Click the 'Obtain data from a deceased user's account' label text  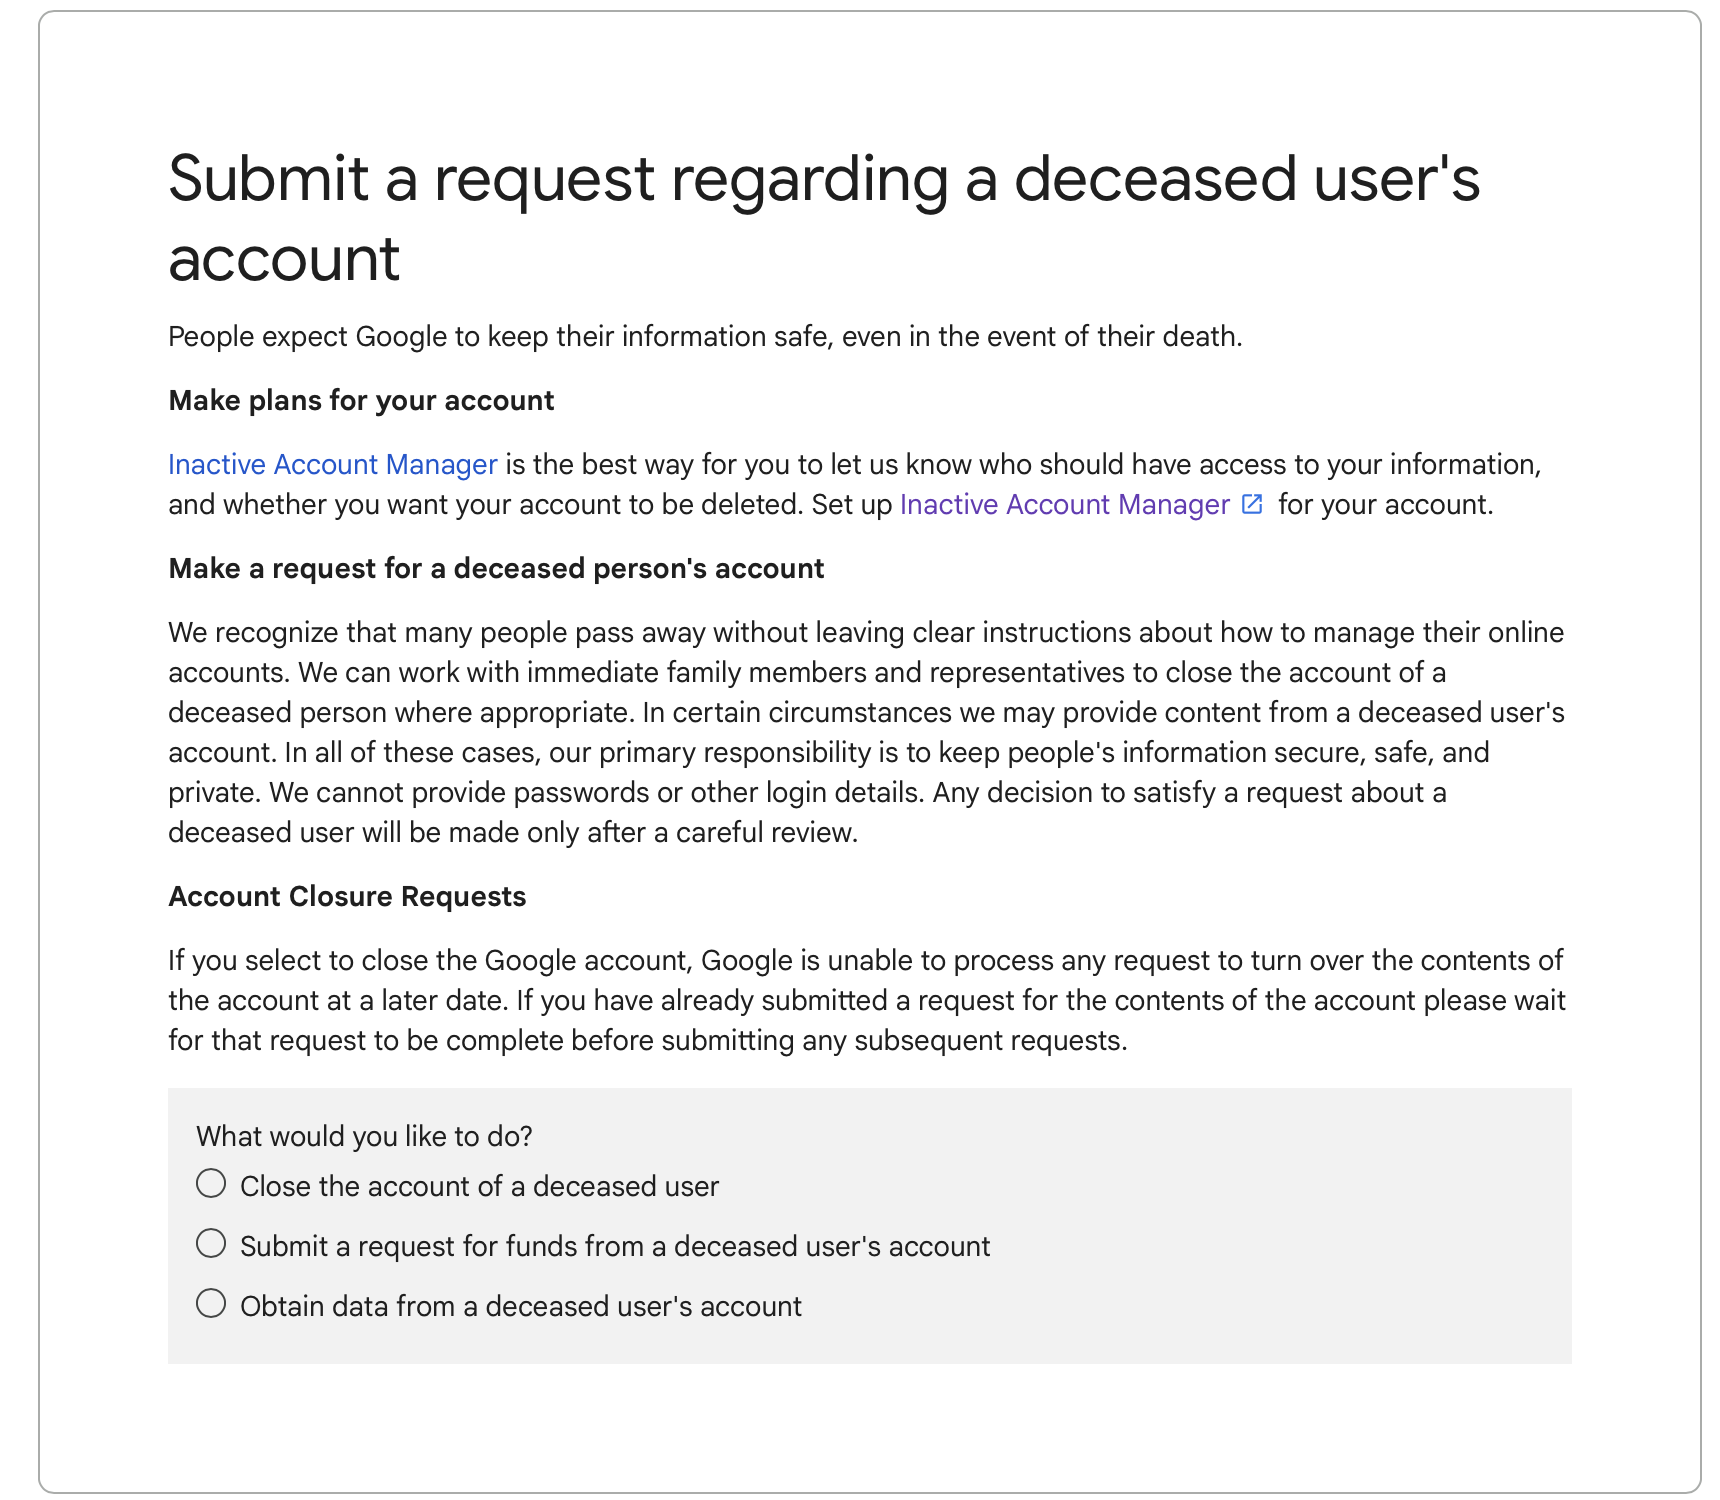click(x=521, y=1306)
